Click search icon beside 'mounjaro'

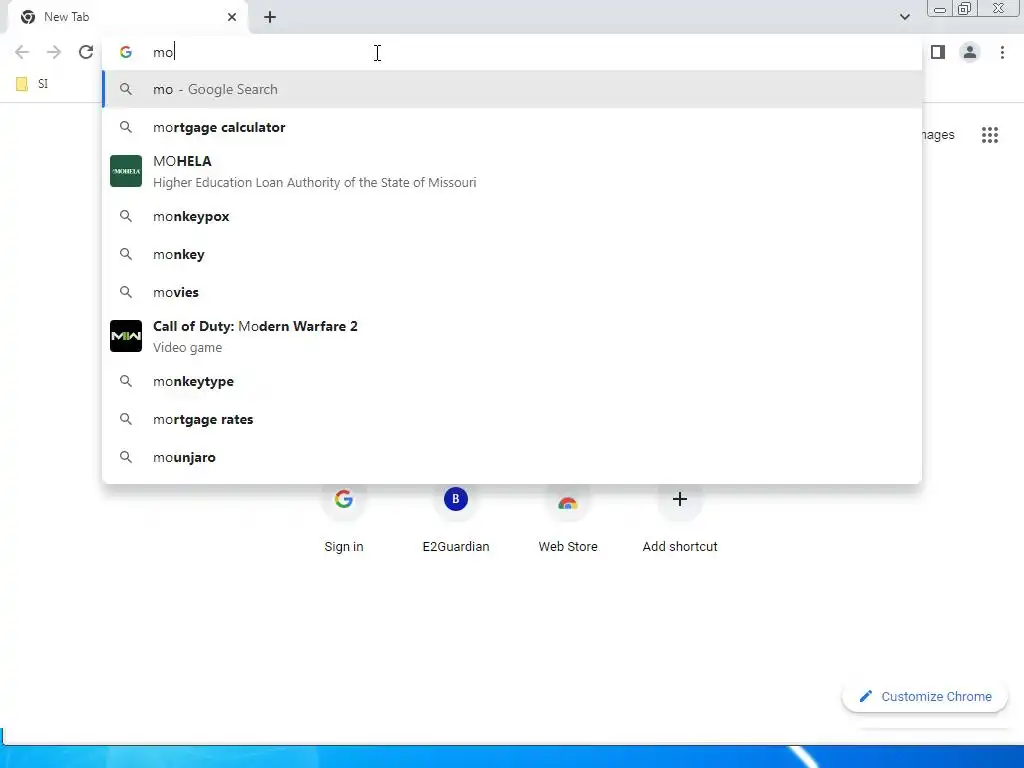(x=125, y=457)
